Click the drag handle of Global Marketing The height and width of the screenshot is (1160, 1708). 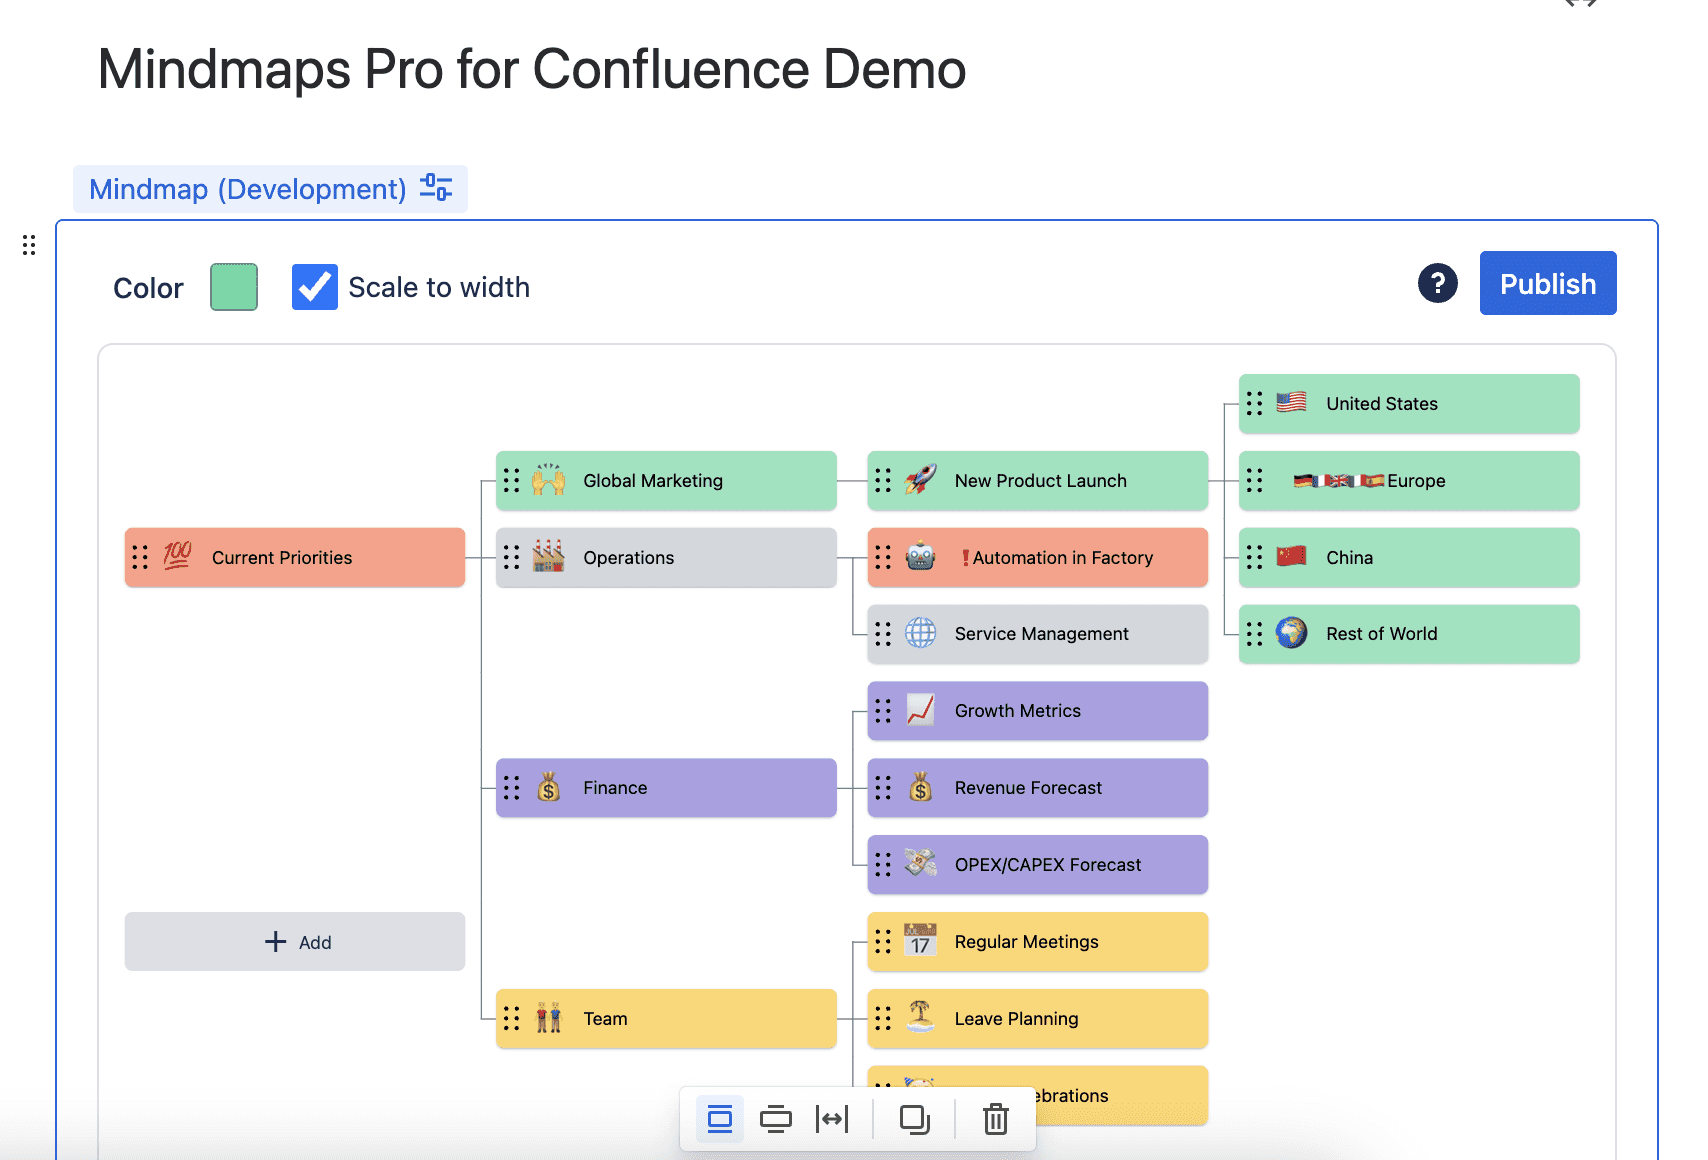(512, 481)
